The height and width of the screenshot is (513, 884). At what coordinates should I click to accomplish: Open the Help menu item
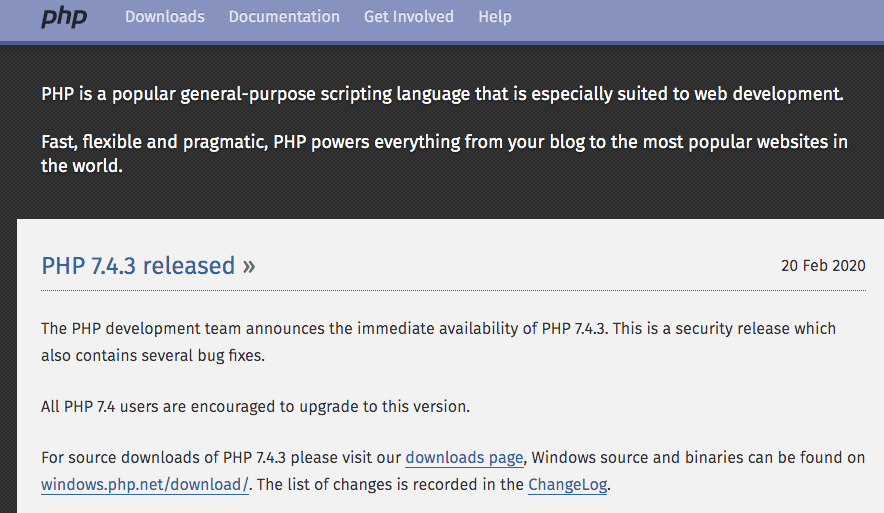(x=494, y=17)
